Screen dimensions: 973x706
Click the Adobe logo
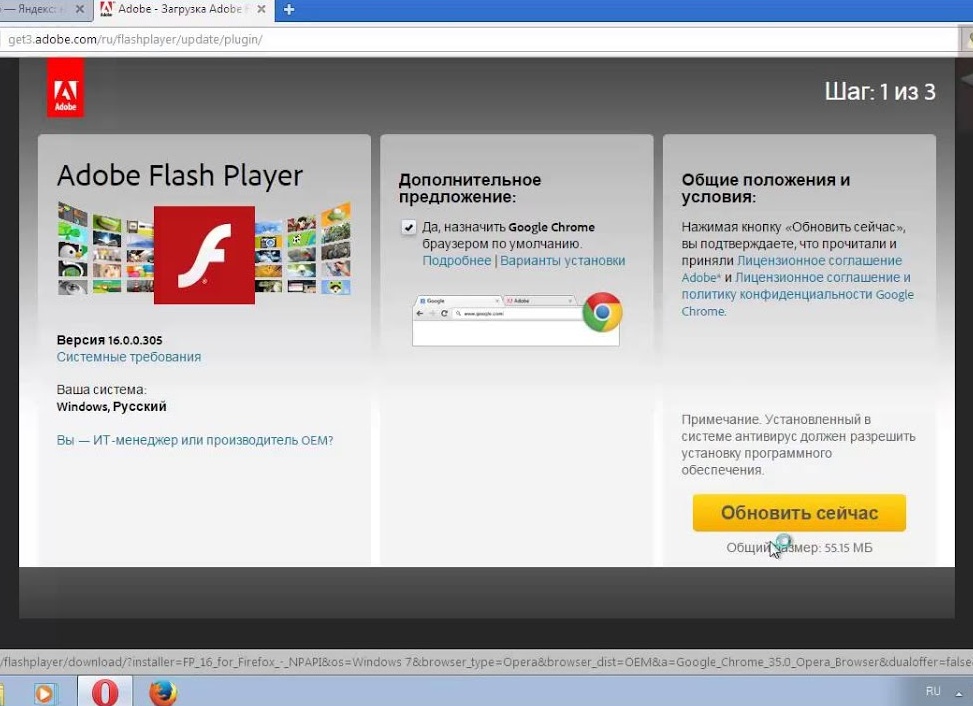[65, 87]
